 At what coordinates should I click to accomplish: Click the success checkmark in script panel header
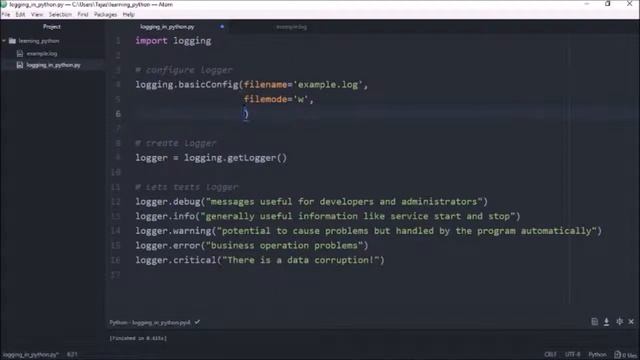pyautogui.click(x=198, y=322)
